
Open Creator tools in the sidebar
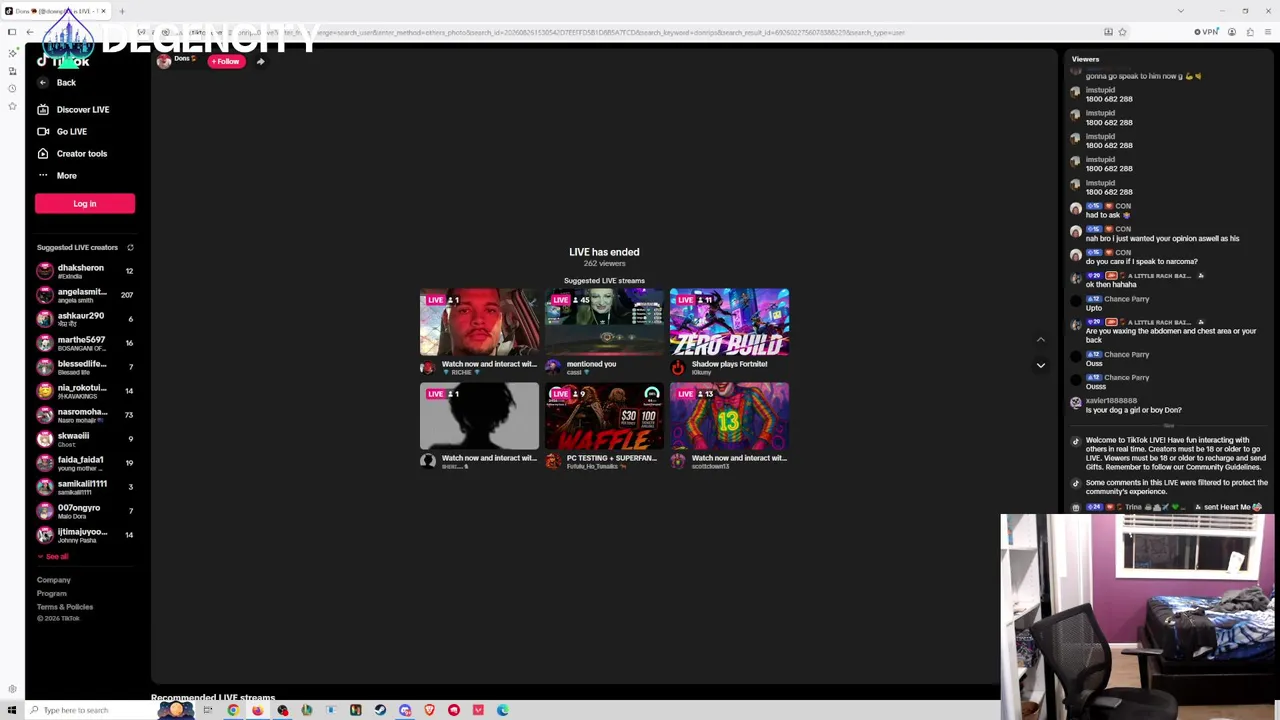click(72, 154)
